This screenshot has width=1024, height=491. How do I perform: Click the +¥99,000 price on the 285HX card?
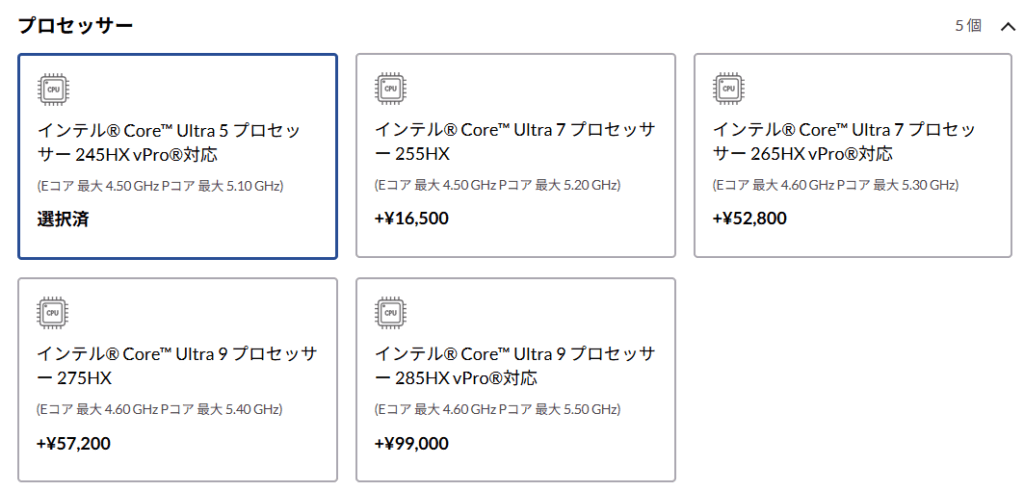411,442
